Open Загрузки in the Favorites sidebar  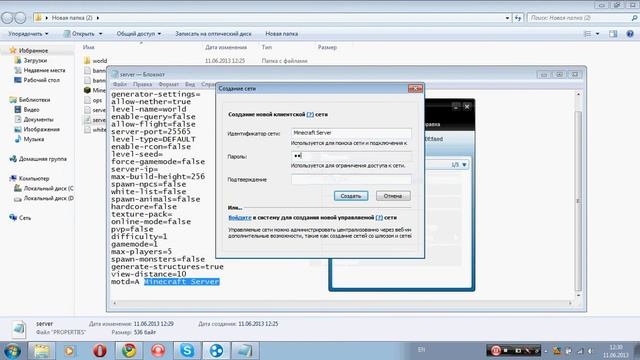[35, 60]
